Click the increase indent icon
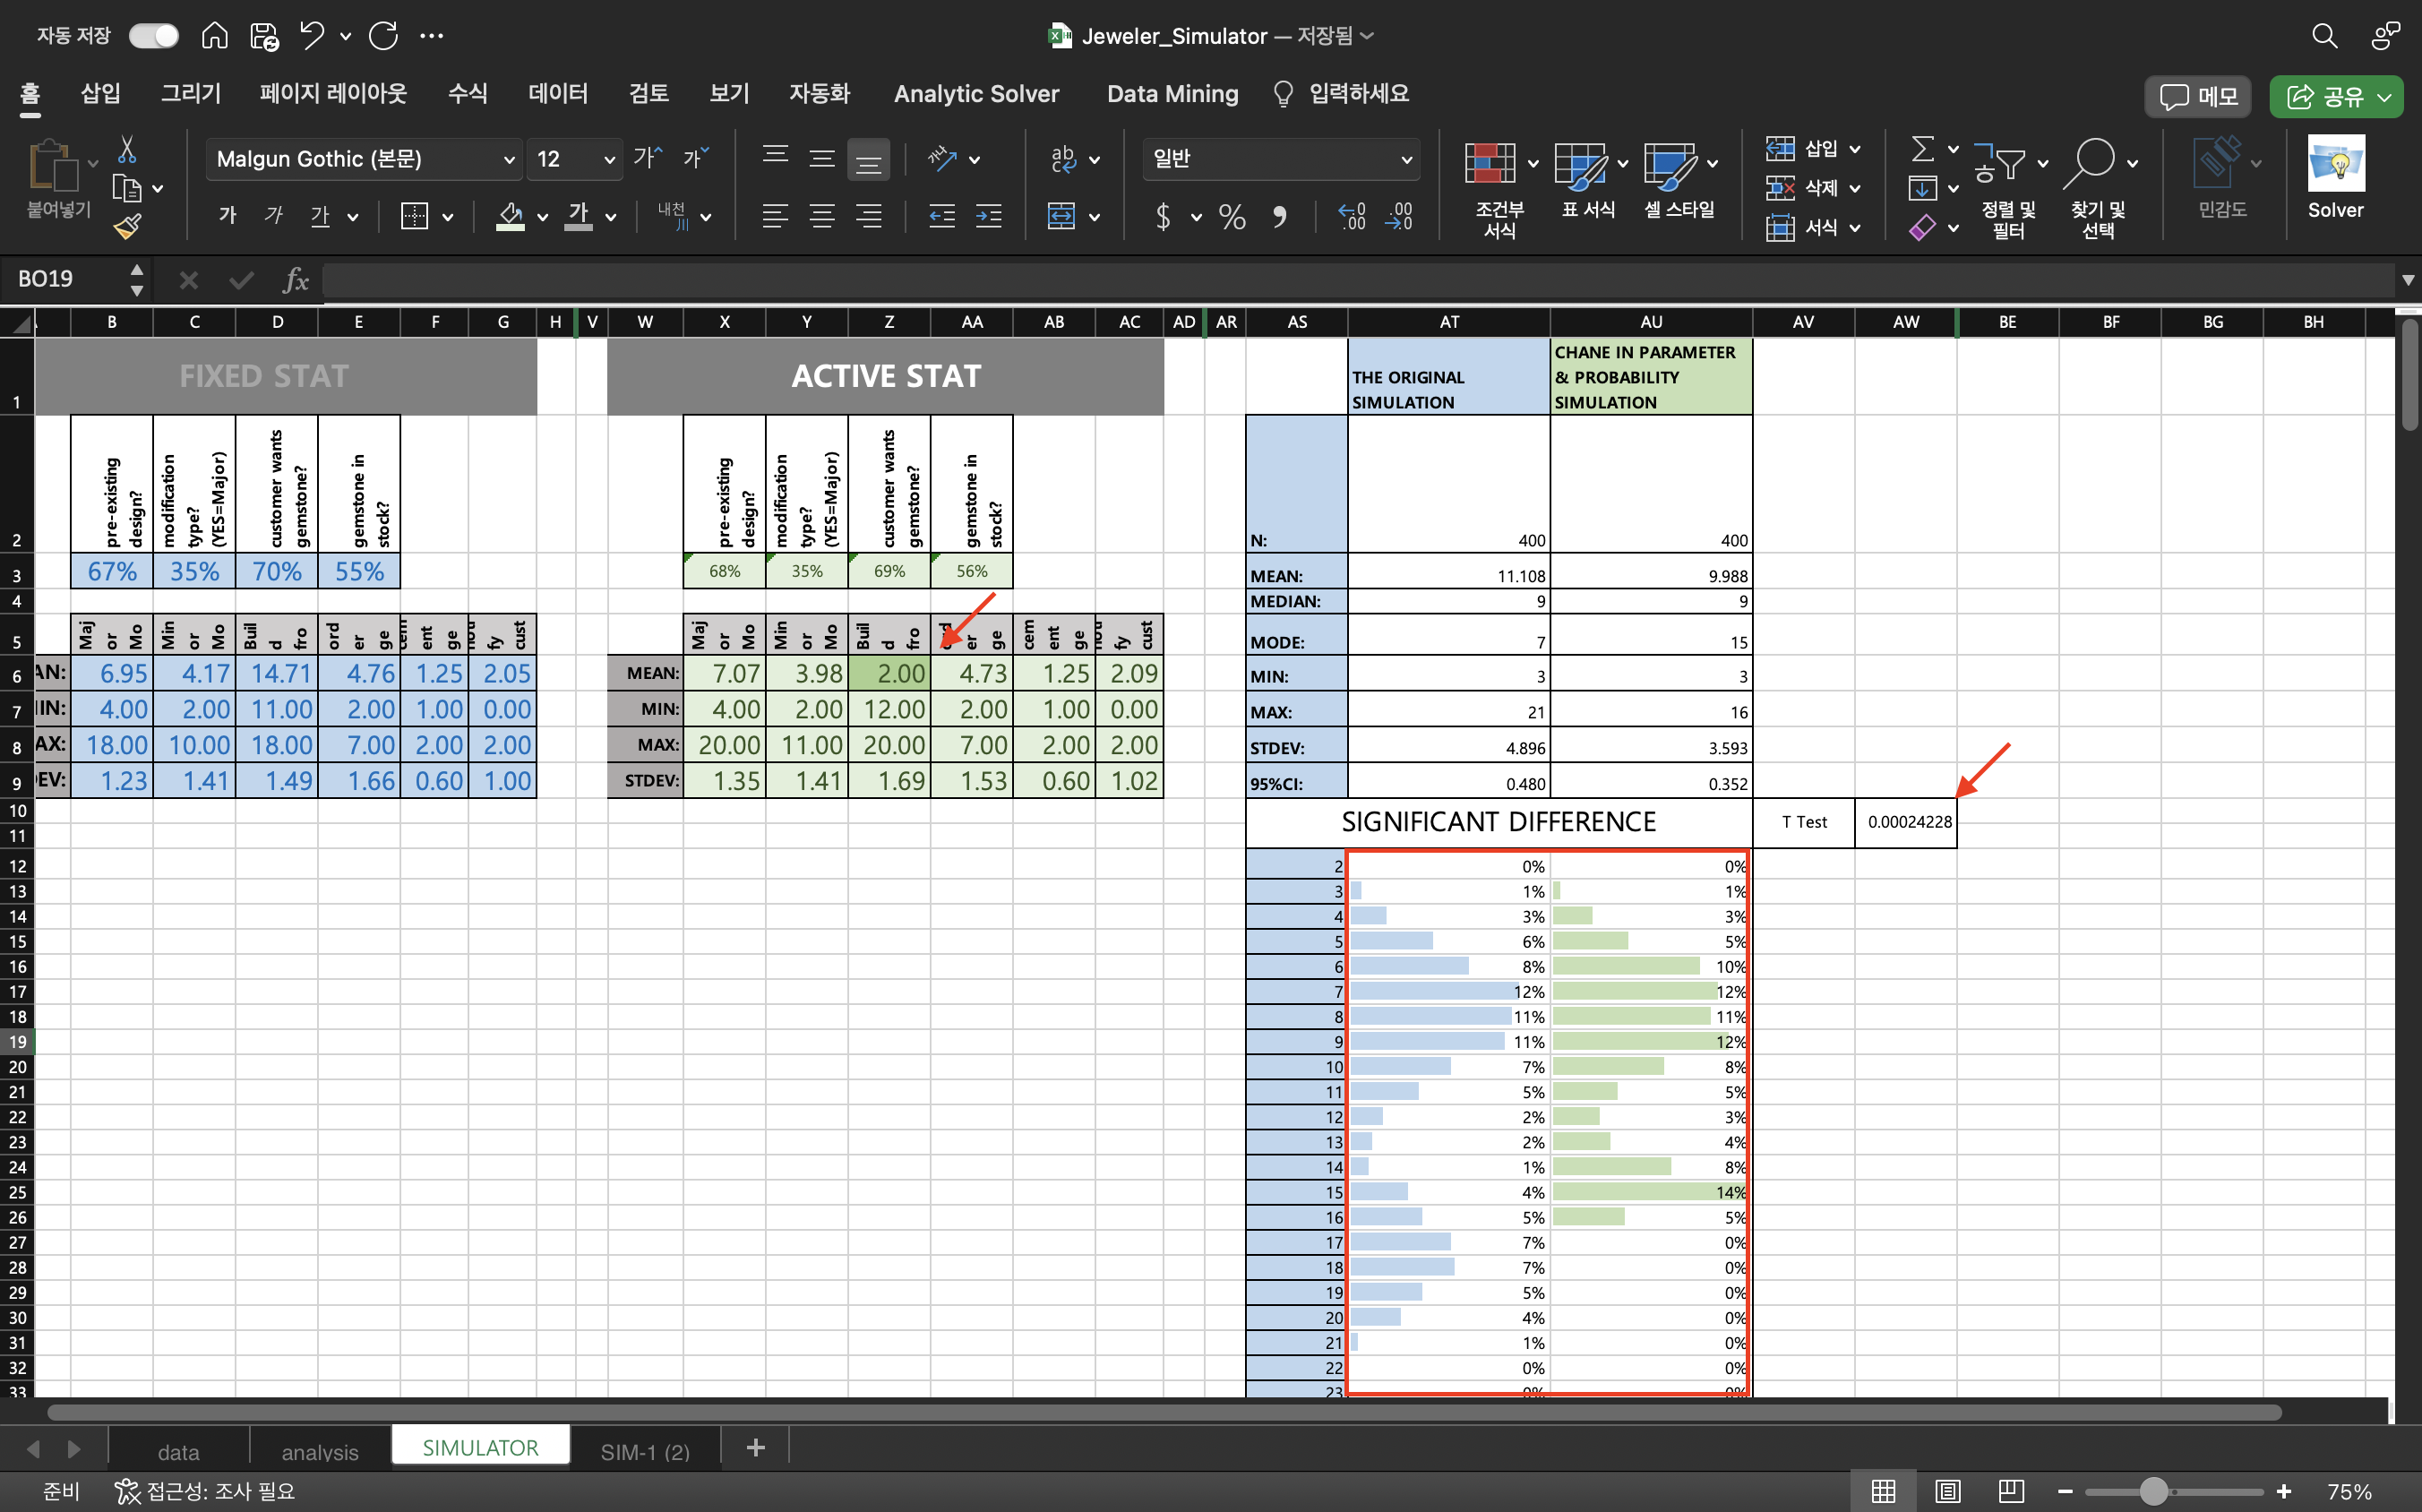This screenshot has width=2422, height=1512. (x=989, y=216)
